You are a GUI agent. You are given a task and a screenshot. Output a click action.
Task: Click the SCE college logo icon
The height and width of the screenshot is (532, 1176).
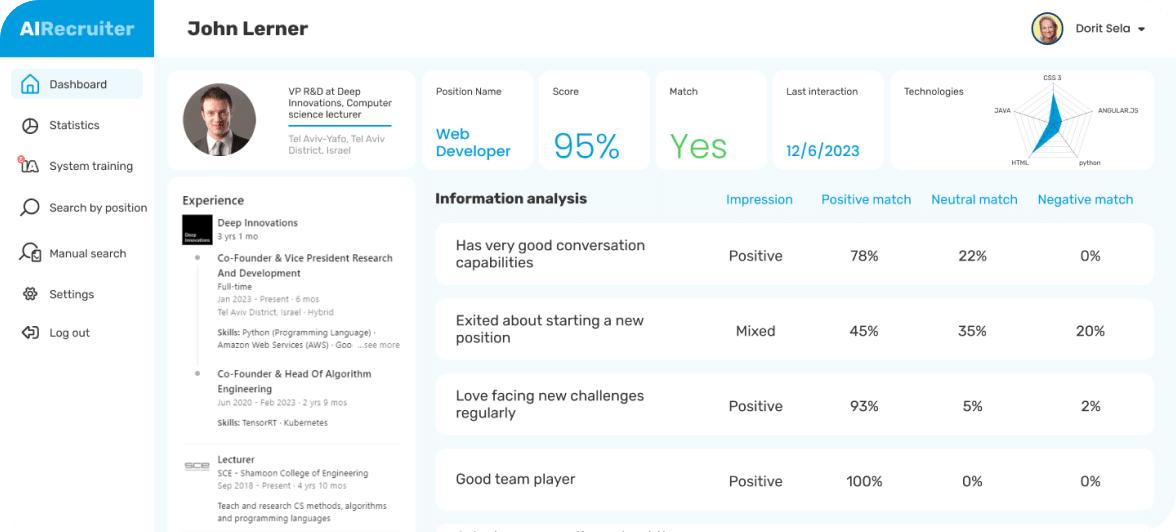coord(197,466)
